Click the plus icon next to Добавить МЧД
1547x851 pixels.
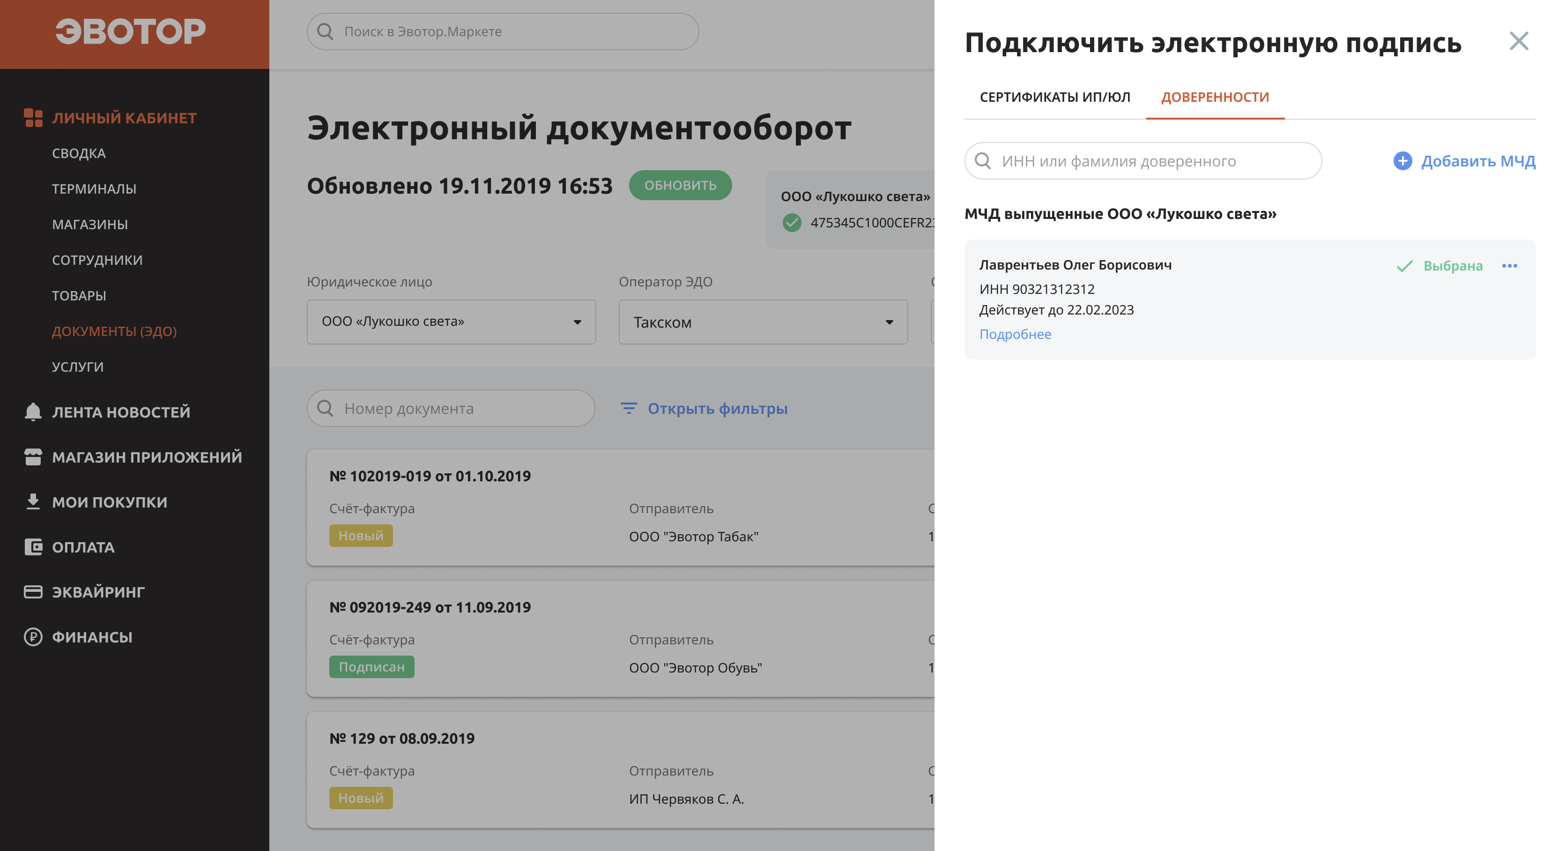[1403, 161]
